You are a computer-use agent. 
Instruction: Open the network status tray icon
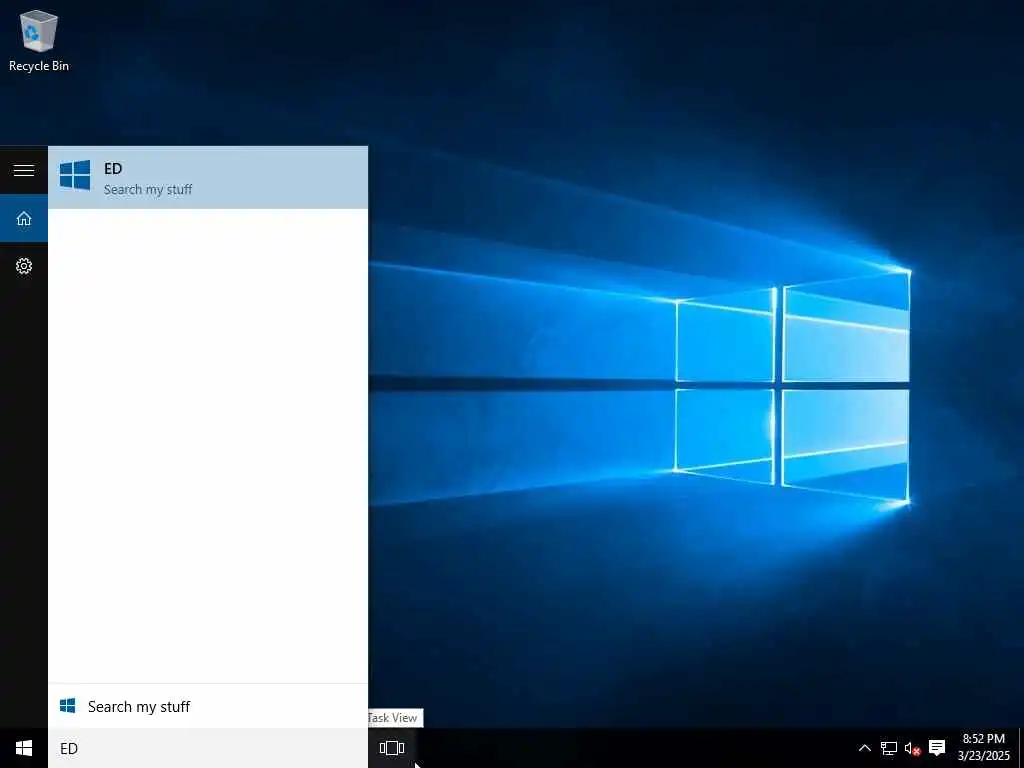click(889, 748)
